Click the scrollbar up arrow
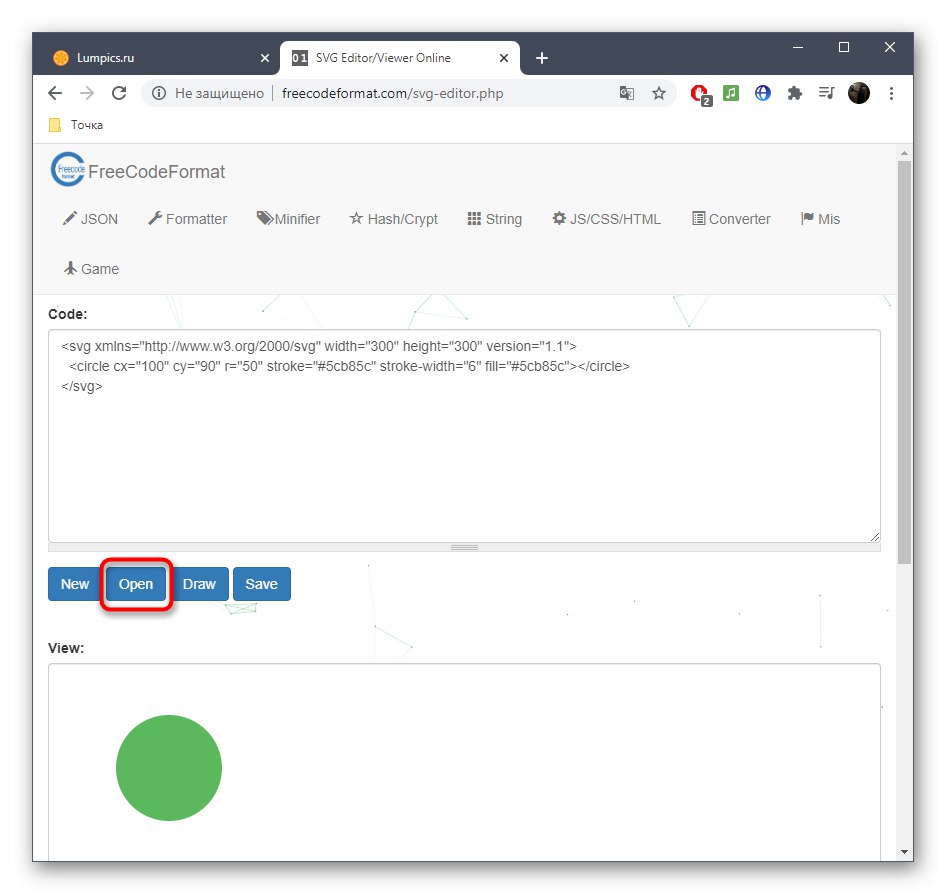The width and height of the screenshot is (946, 894). 904,153
